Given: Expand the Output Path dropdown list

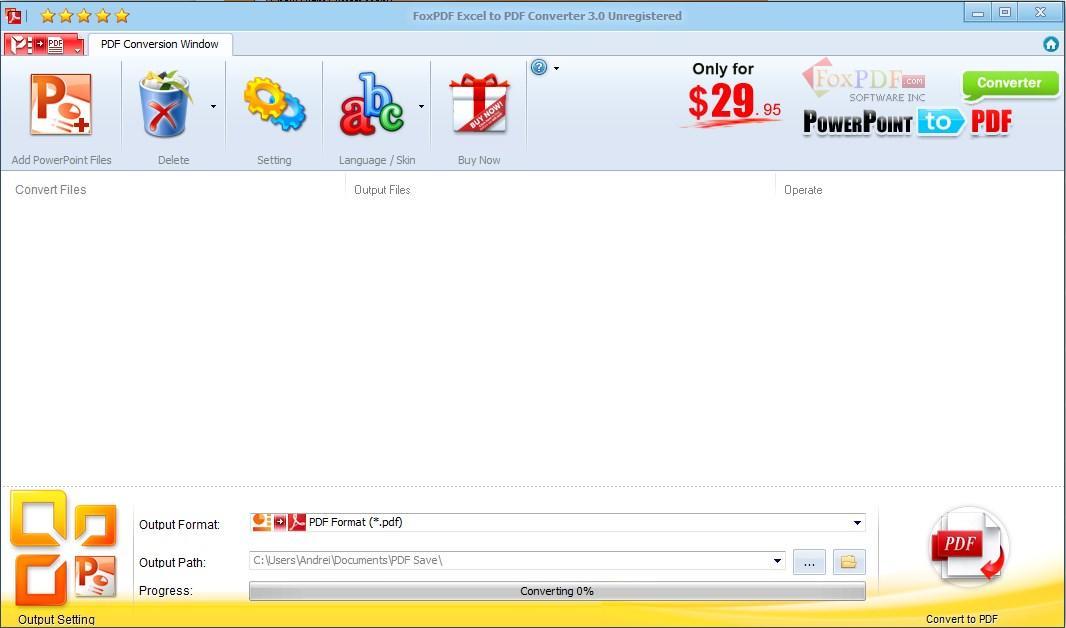Looking at the screenshot, I should pyautogui.click(x=777, y=562).
